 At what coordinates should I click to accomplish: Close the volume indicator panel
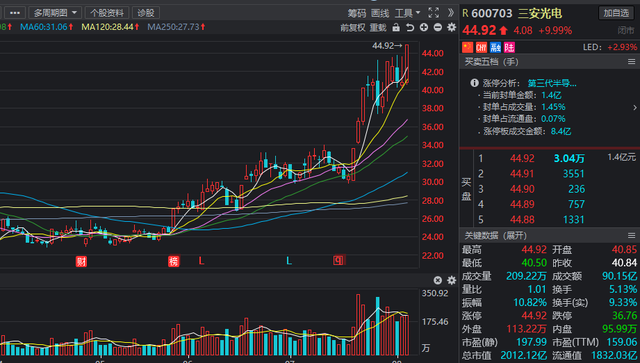pos(438,280)
